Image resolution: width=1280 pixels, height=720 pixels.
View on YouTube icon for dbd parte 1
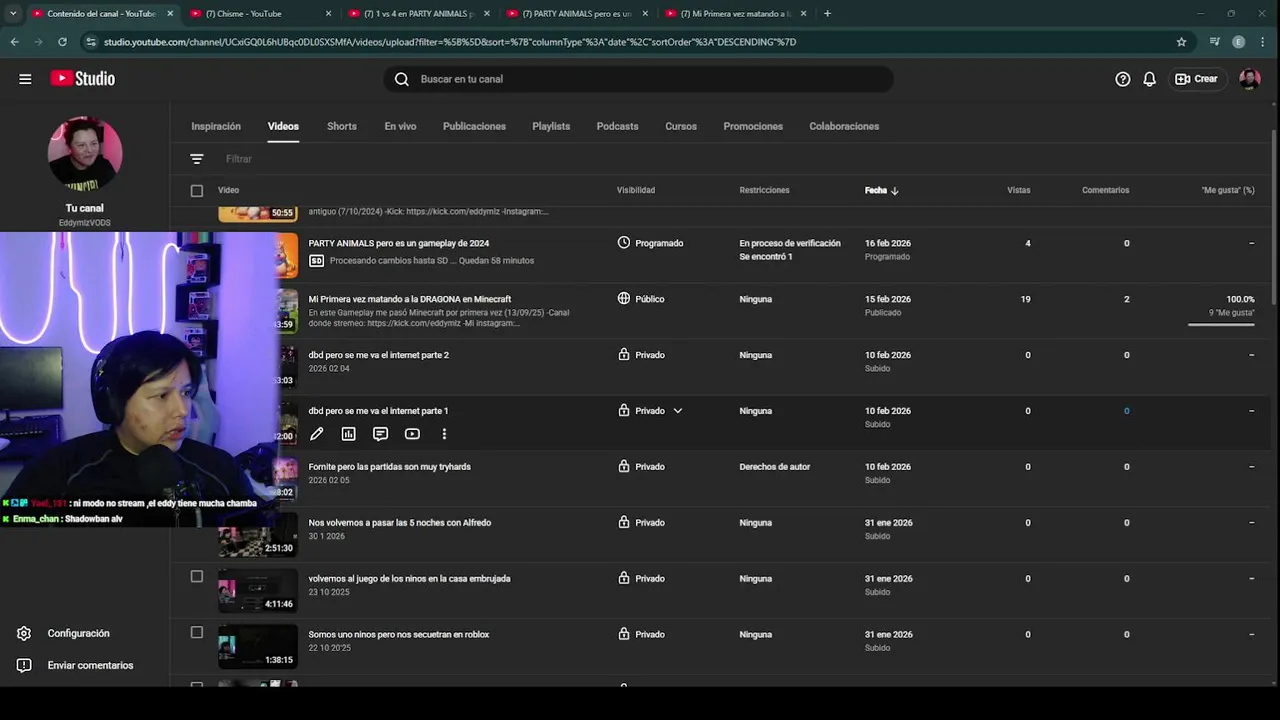[x=412, y=434]
